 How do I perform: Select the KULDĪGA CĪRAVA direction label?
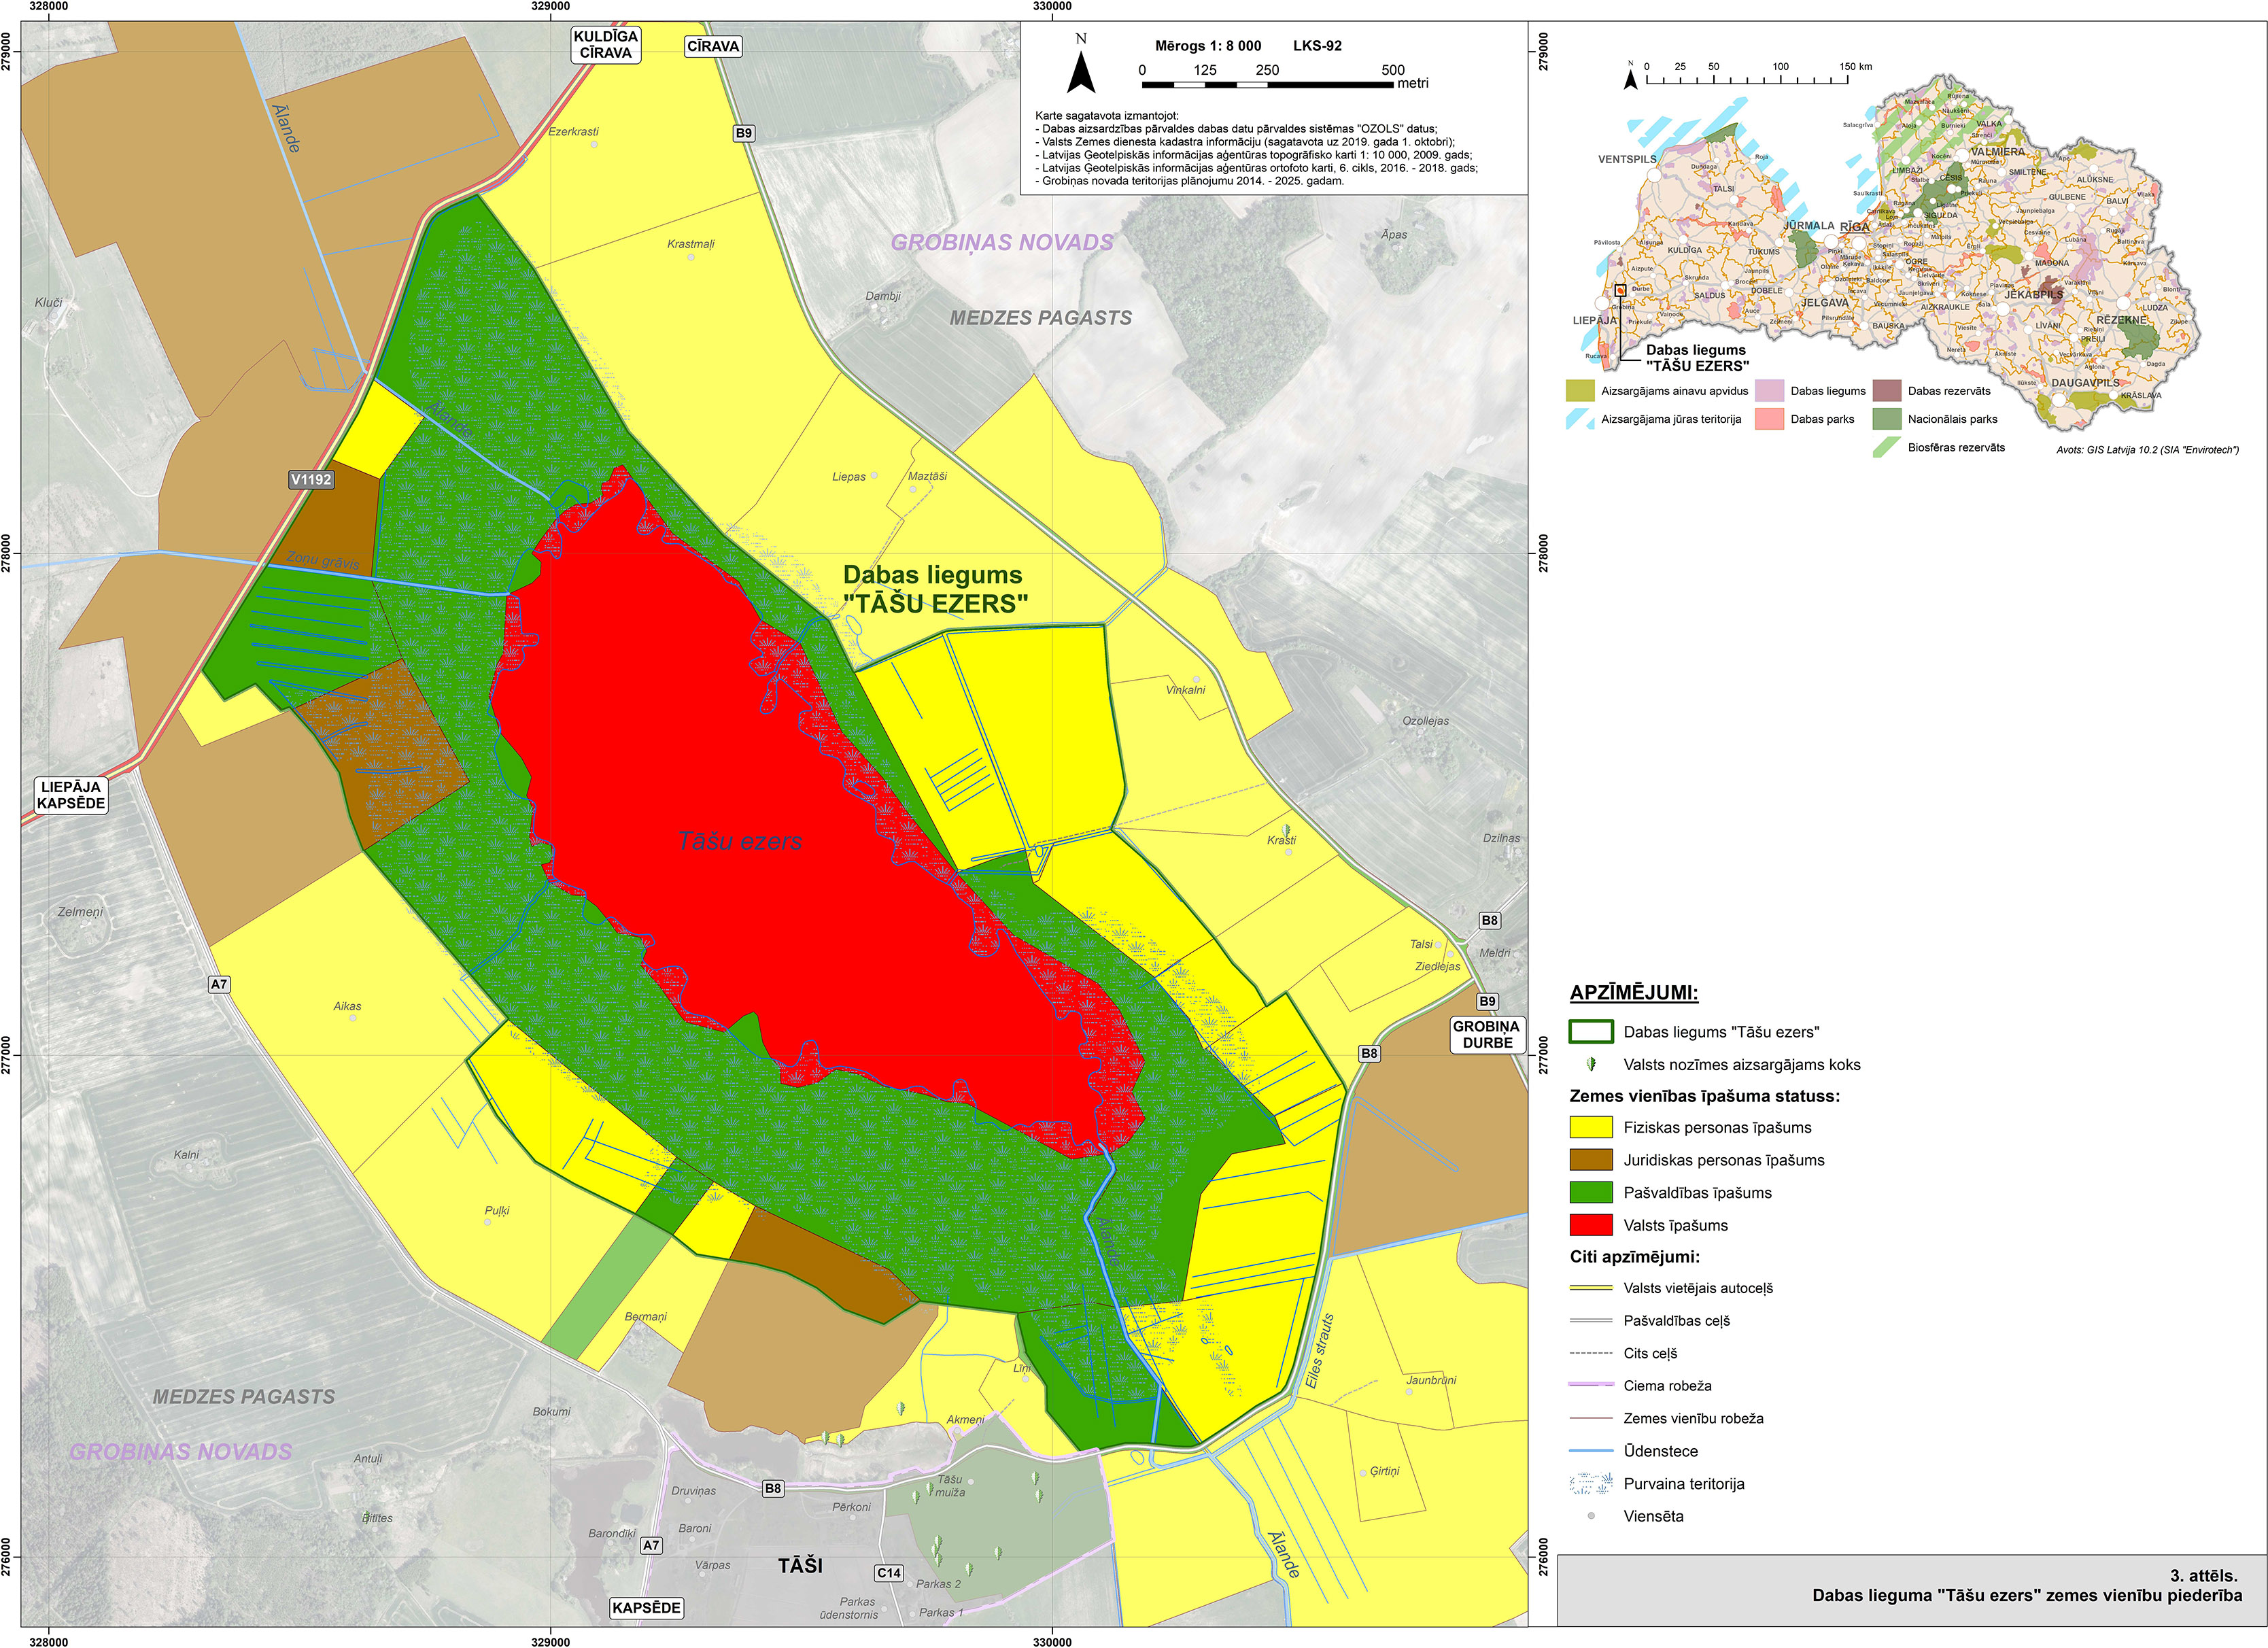605,44
